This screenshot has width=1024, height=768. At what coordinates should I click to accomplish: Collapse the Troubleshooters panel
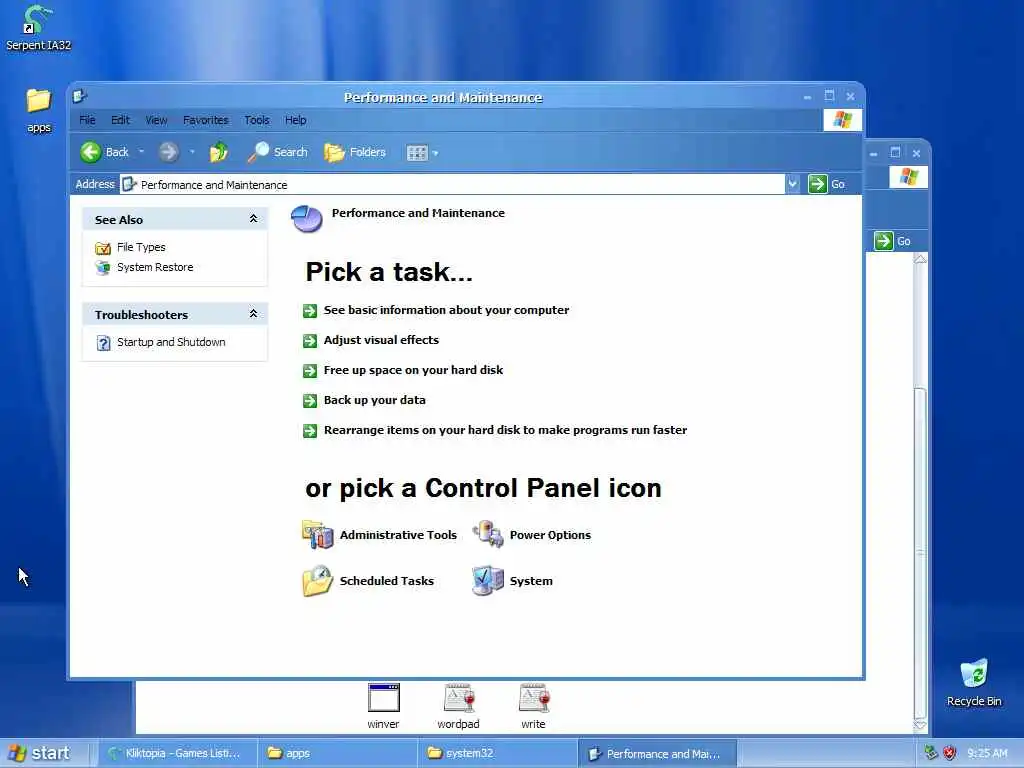(253, 314)
